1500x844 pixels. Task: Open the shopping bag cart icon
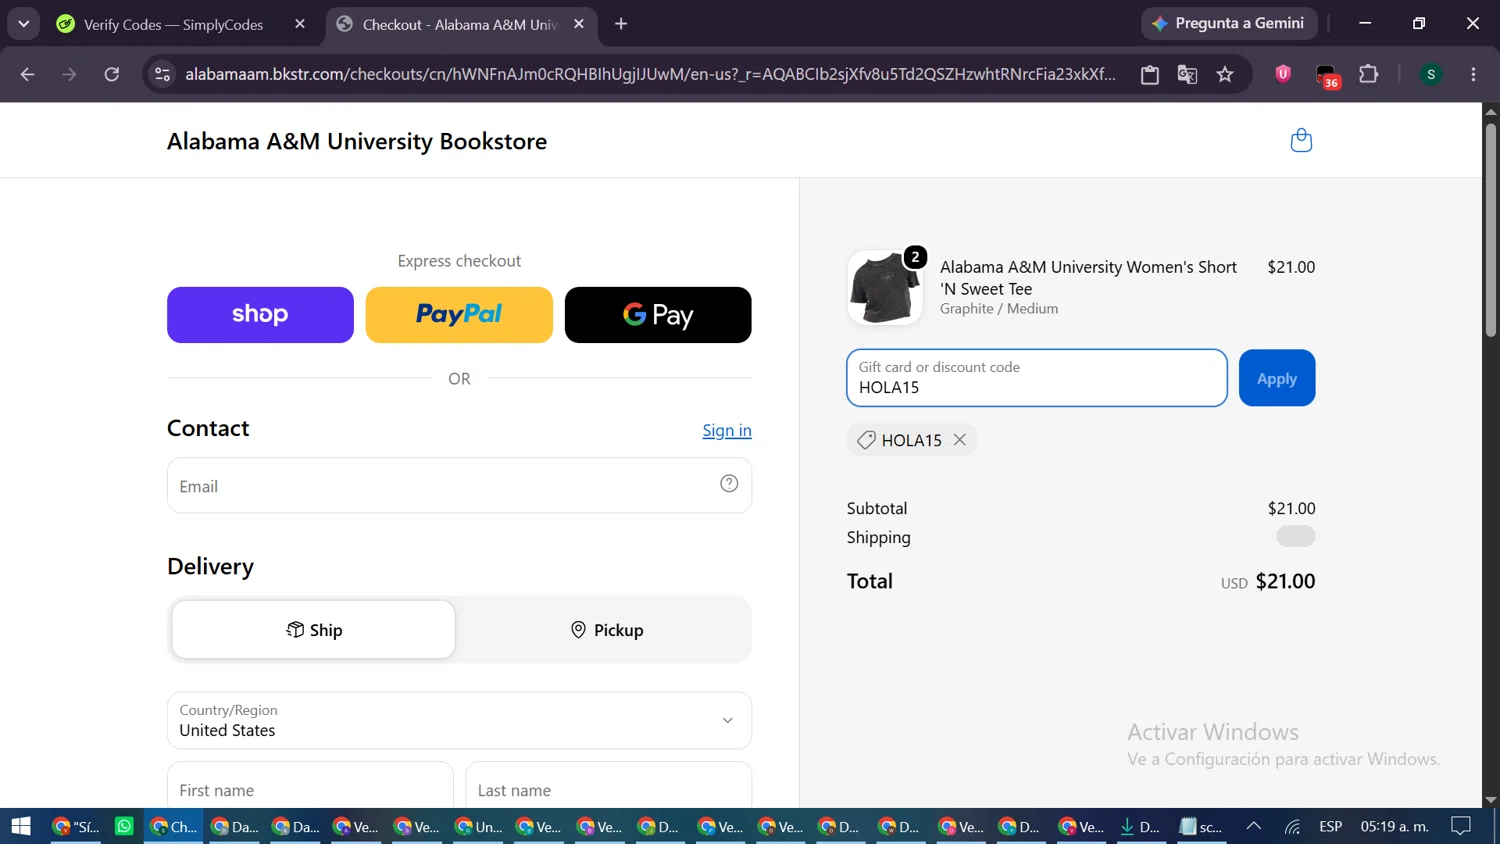pyautogui.click(x=1301, y=140)
